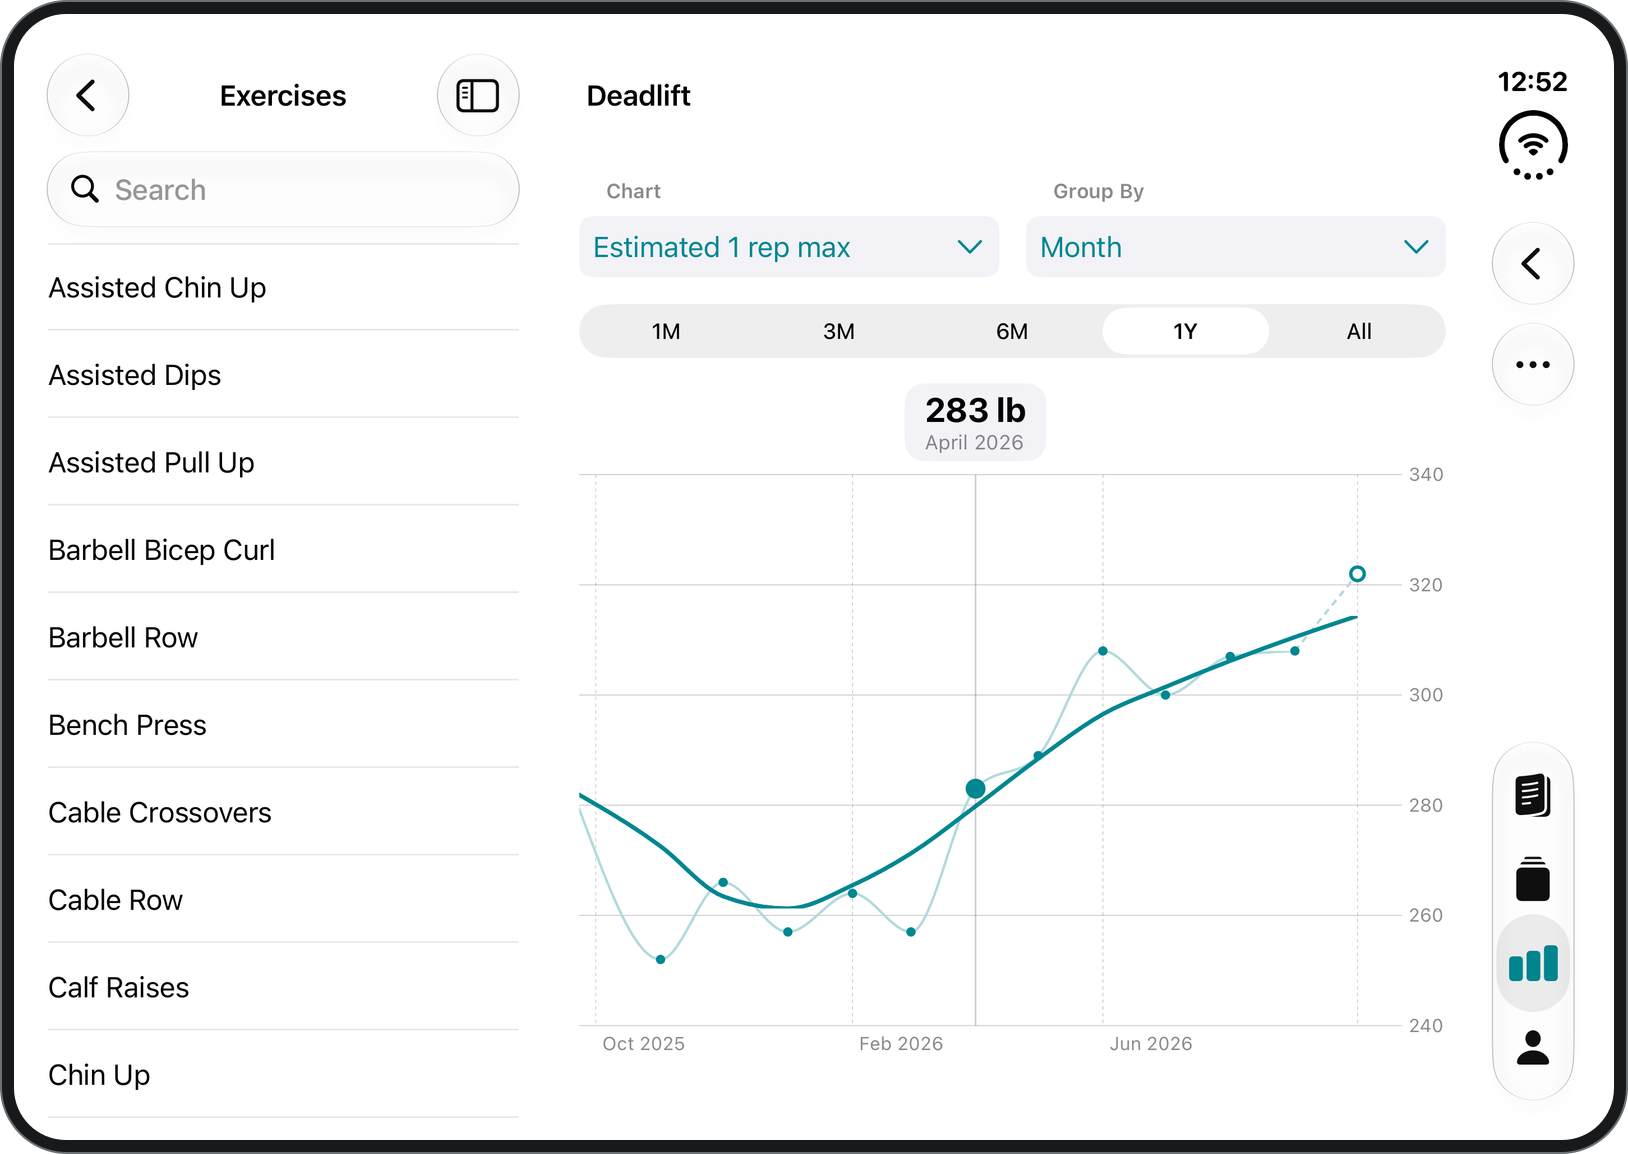Select the 6M time range
This screenshot has width=1628, height=1154.
click(1012, 331)
